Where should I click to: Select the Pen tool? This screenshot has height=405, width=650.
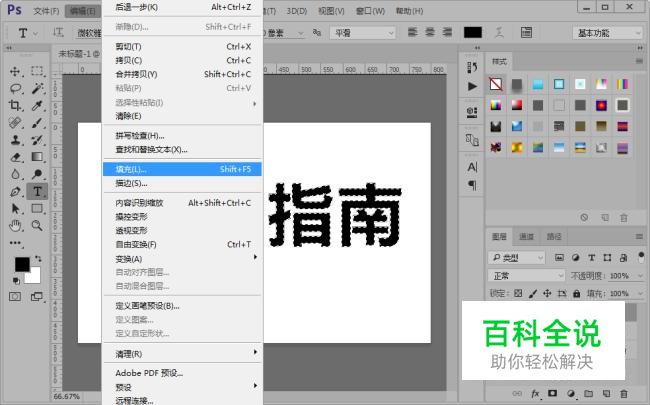(x=15, y=192)
